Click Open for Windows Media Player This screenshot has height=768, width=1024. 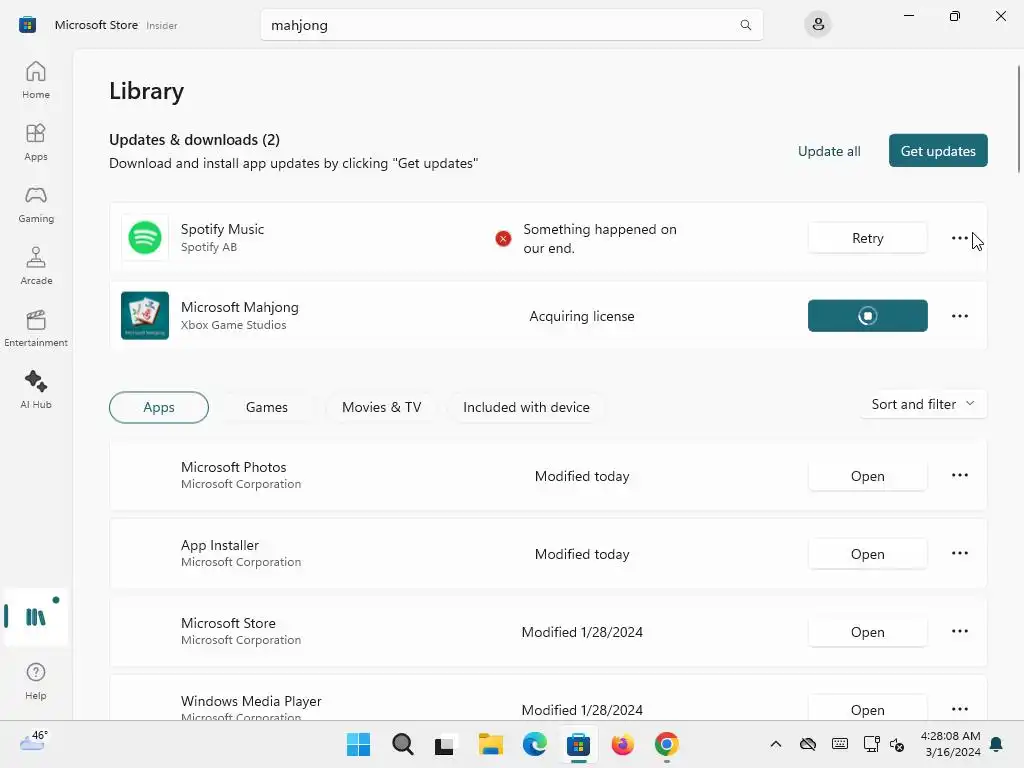click(867, 710)
